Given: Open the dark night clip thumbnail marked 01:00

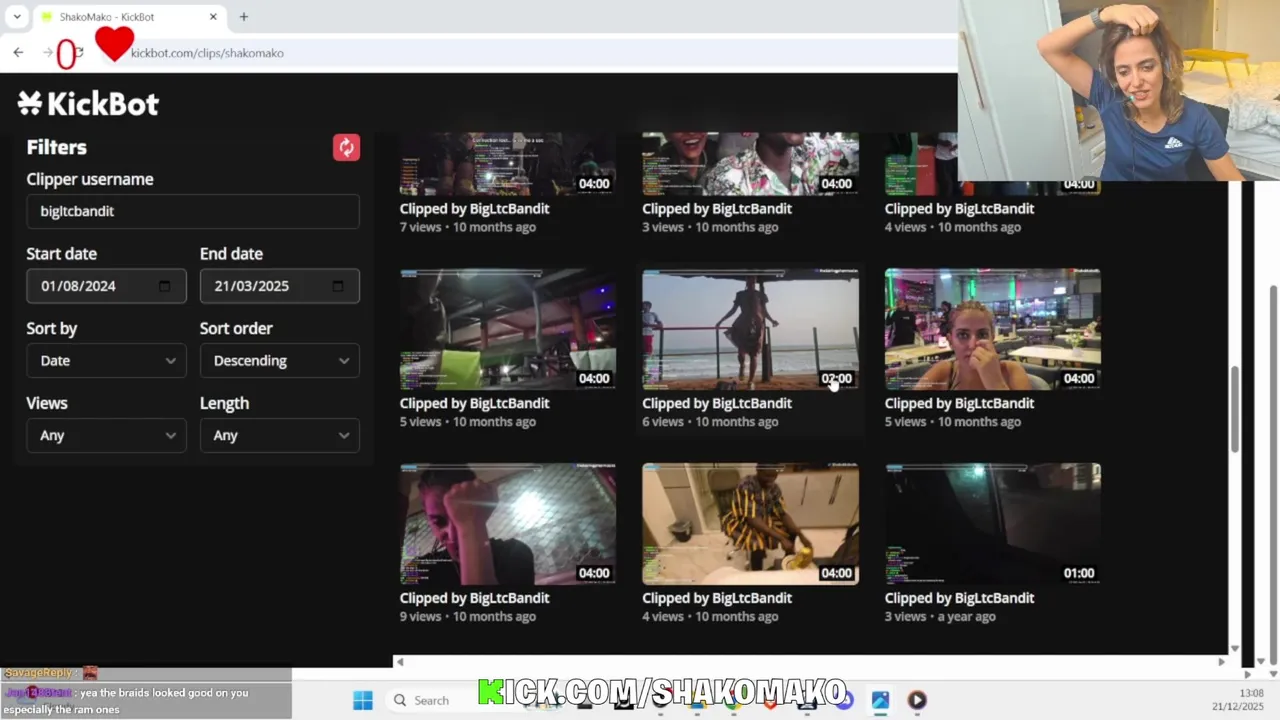Looking at the screenshot, I should 993,524.
